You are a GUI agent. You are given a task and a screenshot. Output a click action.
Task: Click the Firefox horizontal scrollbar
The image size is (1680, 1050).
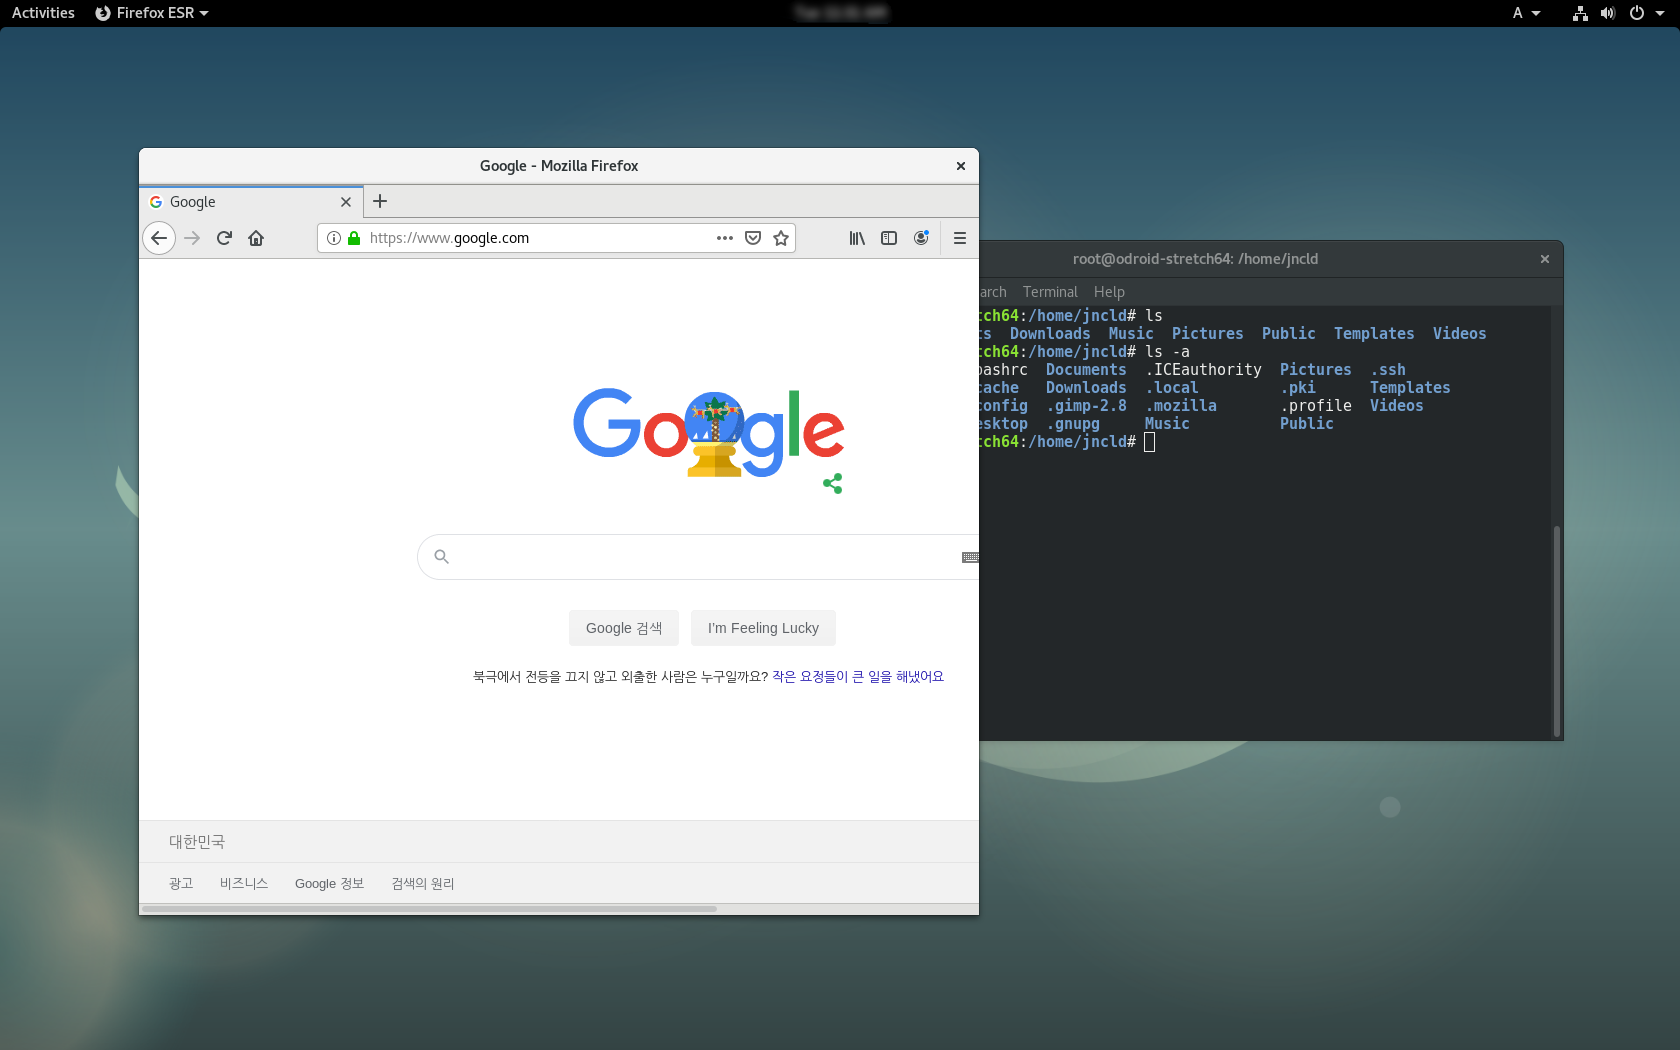point(430,909)
